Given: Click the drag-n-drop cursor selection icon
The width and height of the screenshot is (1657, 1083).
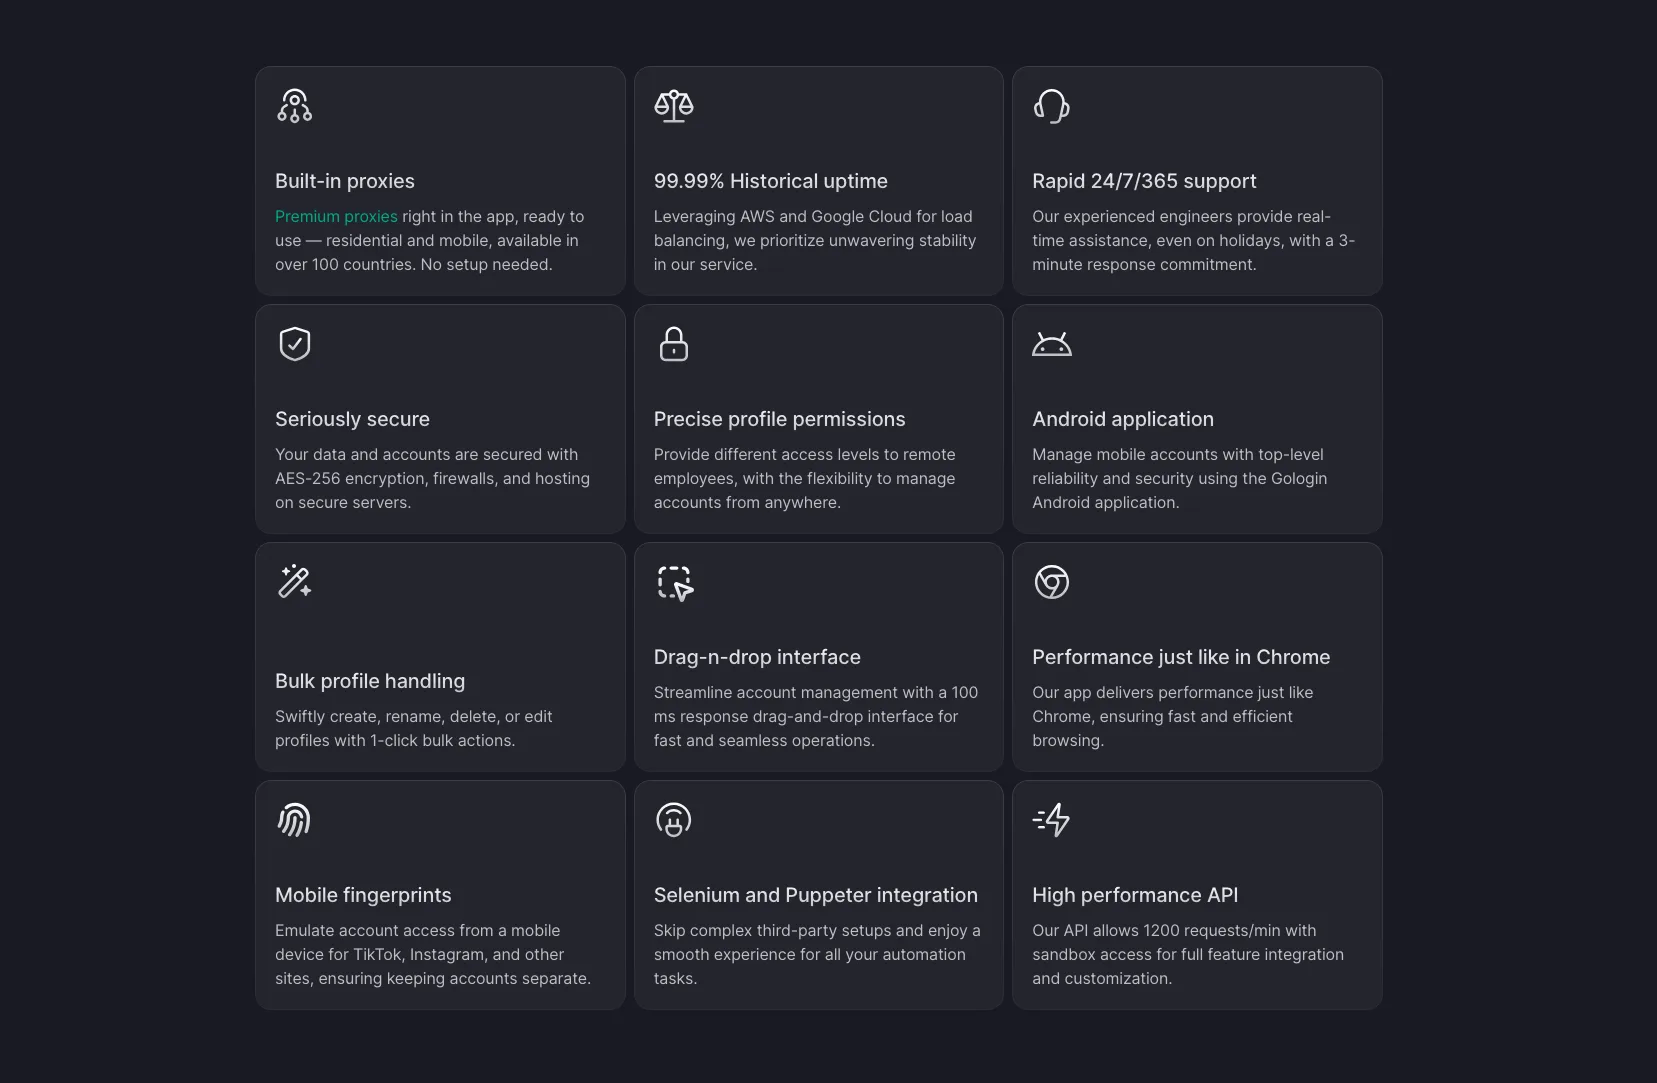Looking at the screenshot, I should (x=675, y=583).
